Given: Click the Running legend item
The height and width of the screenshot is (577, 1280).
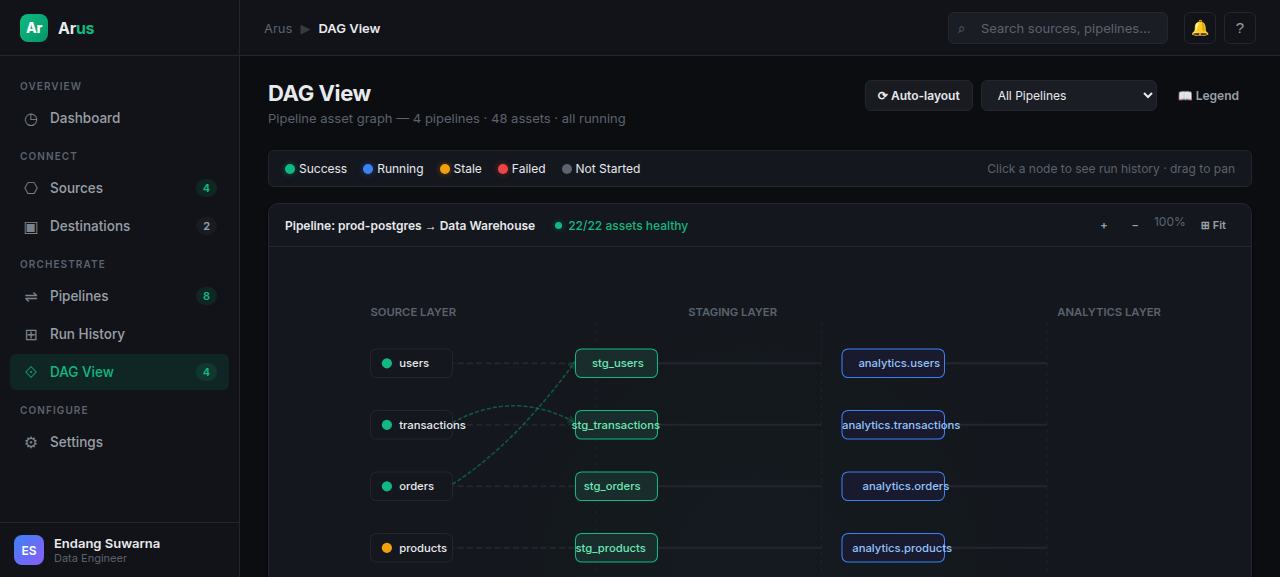Looking at the screenshot, I should click(x=393, y=169).
